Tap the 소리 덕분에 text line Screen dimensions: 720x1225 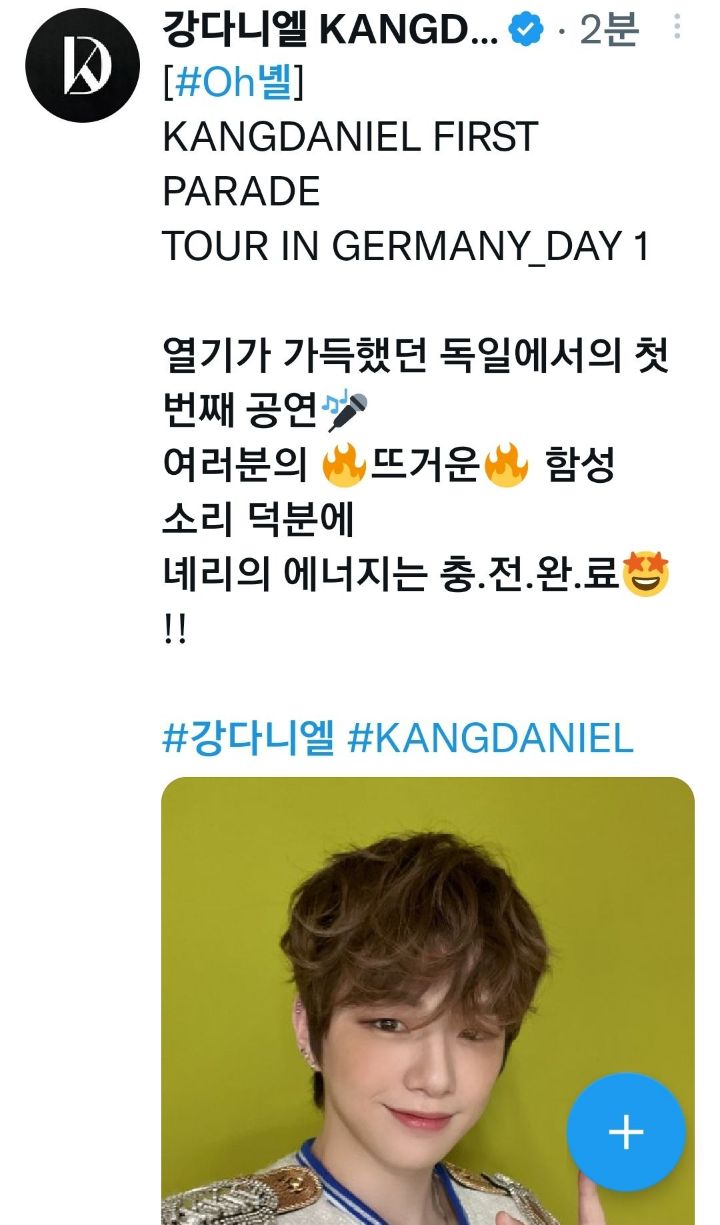click(258, 521)
